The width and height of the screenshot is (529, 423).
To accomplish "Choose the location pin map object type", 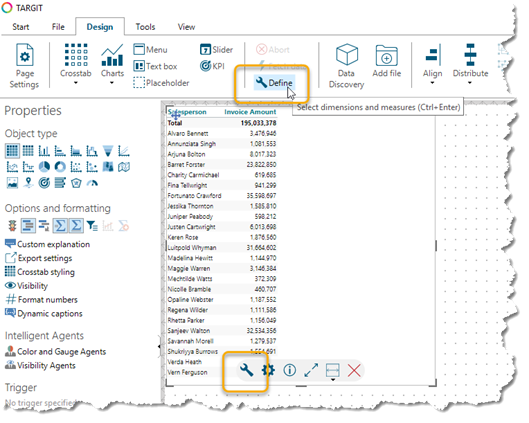I will click(x=28, y=183).
